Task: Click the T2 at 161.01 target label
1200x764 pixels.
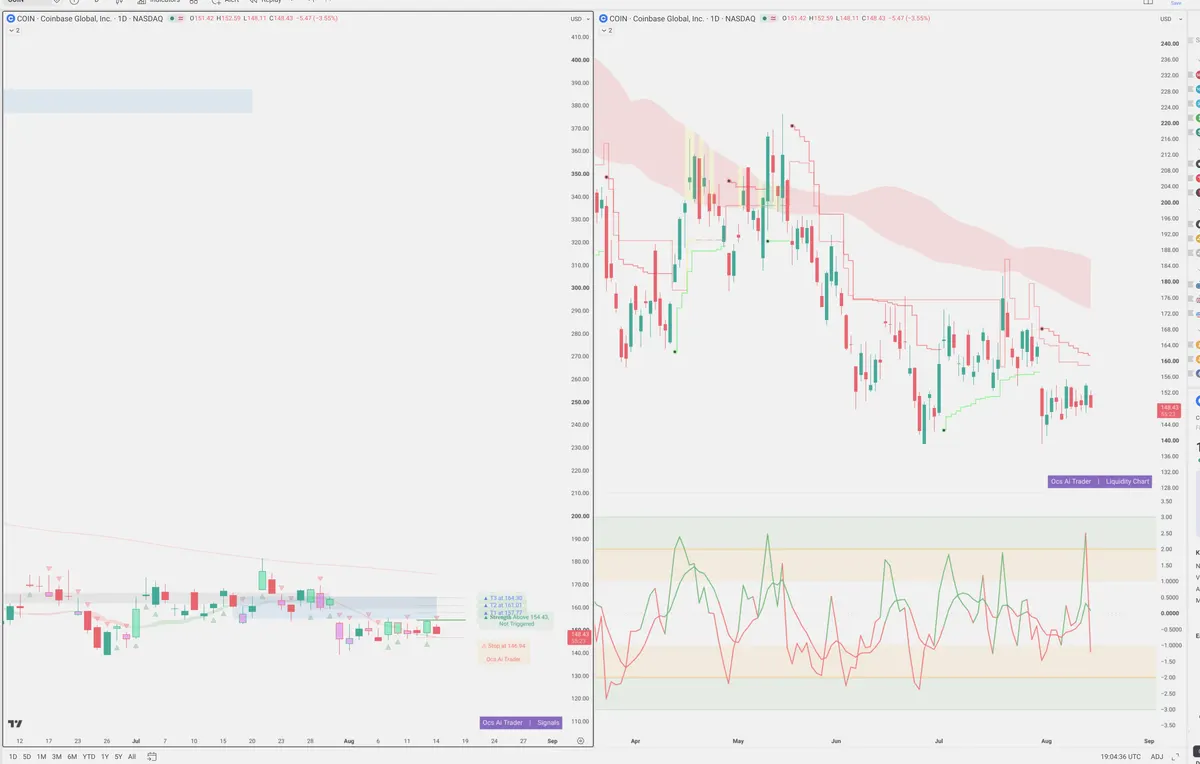Action: [x=503, y=605]
